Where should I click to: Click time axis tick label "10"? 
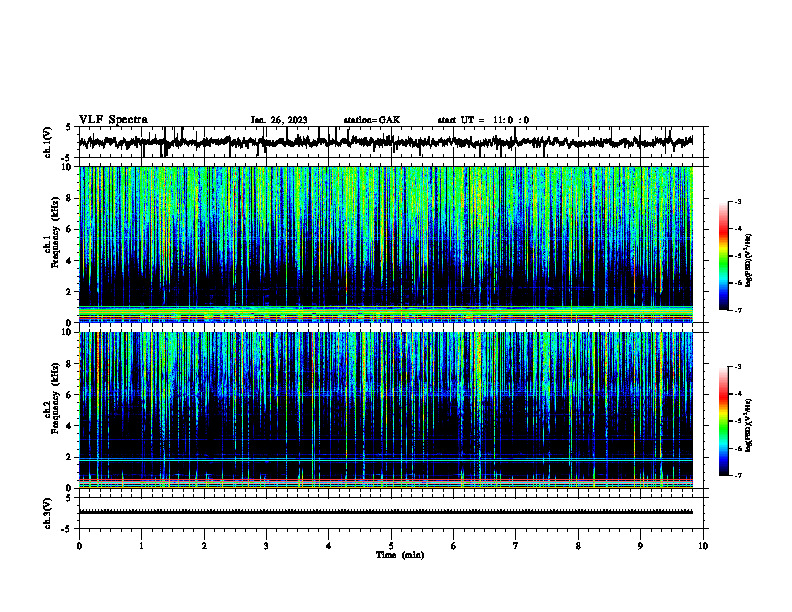(703, 546)
